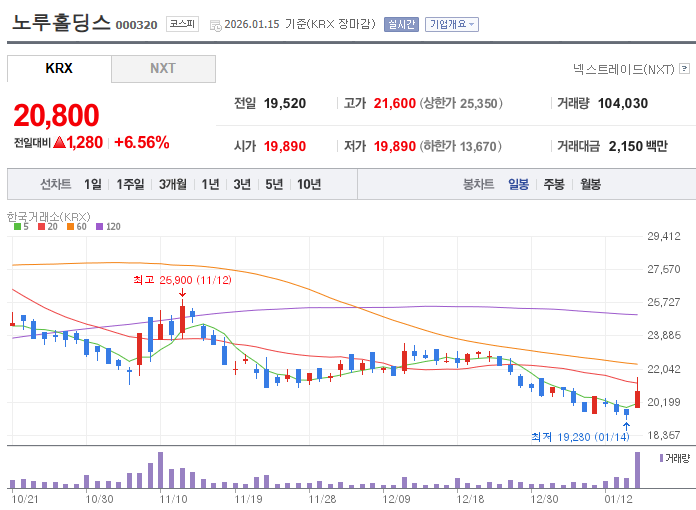Switch to the NXT tab
696x510 pixels.
[163, 68]
